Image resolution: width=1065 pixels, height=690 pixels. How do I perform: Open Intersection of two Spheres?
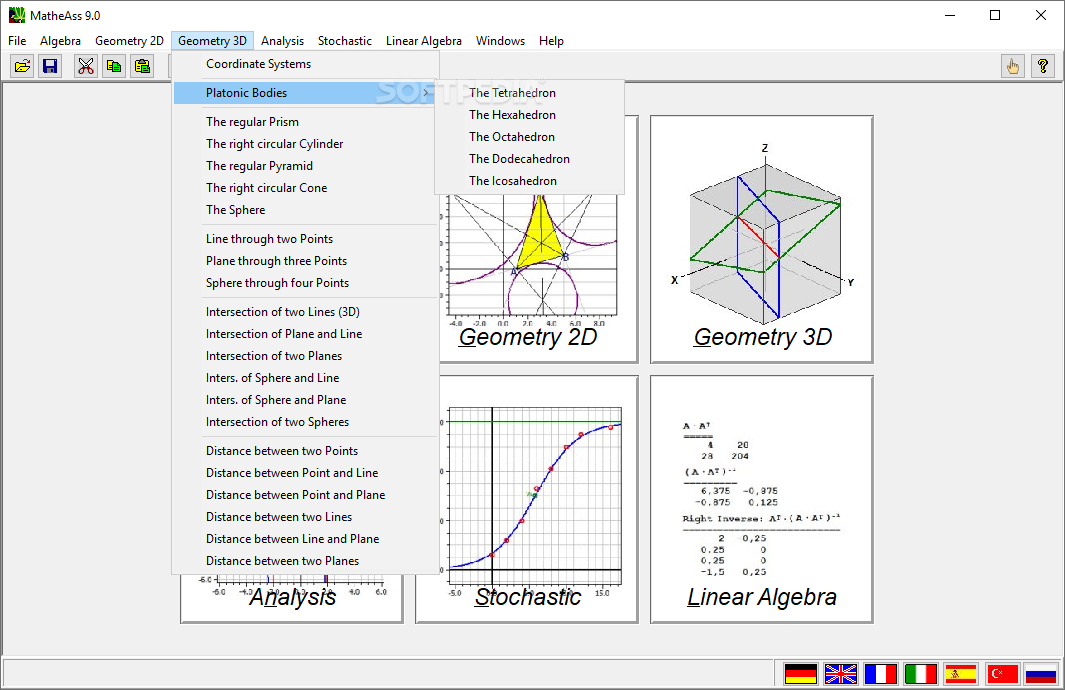[306, 422]
